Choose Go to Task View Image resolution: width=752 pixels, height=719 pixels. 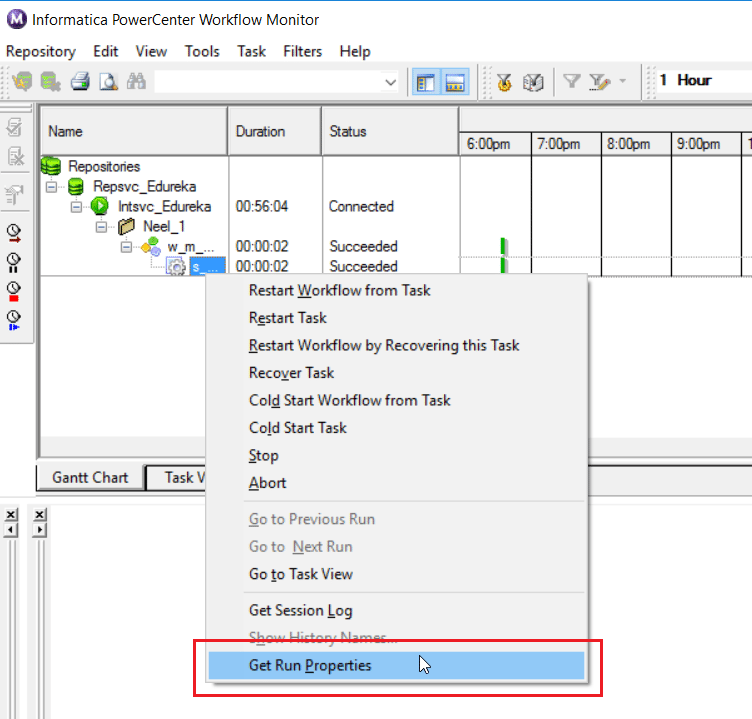(301, 574)
